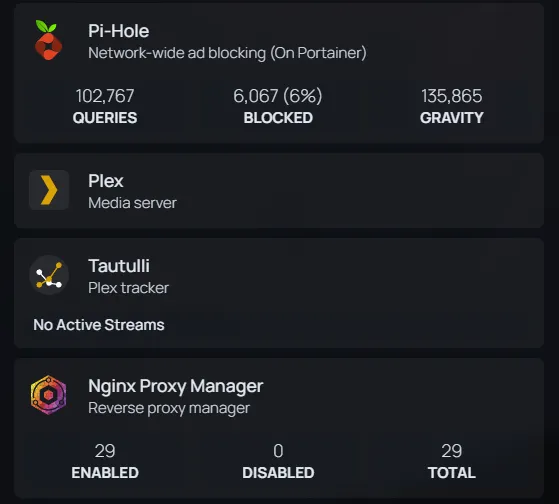Click the 6,067 (6%) blocked stat
The height and width of the screenshot is (504, 559).
click(278, 106)
